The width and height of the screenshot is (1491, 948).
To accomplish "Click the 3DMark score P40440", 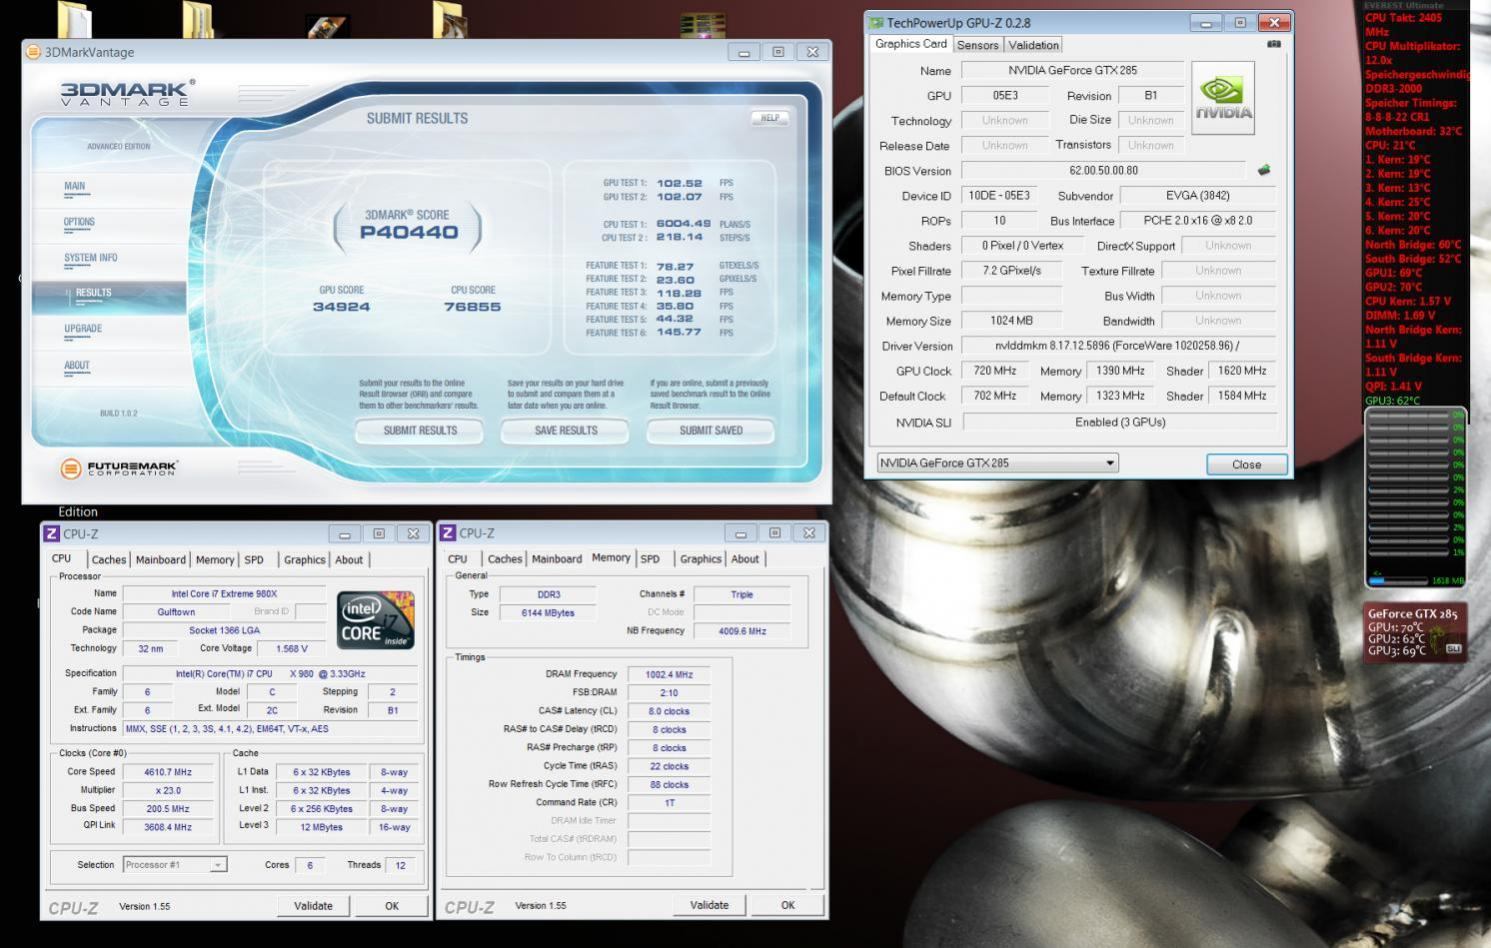I will [x=409, y=232].
